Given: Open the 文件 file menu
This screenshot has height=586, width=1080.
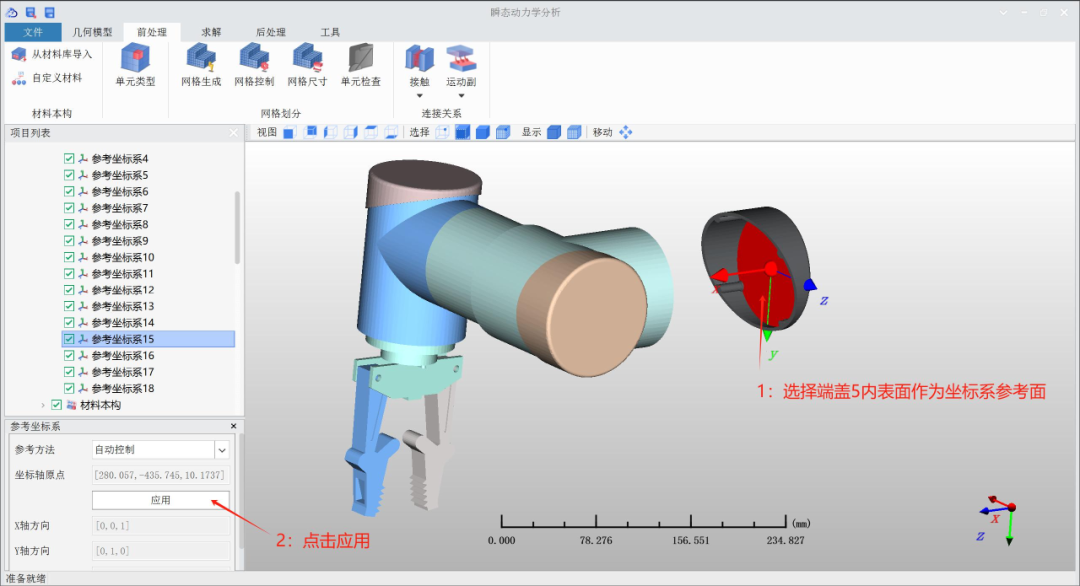Looking at the screenshot, I should pyautogui.click(x=32, y=32).
